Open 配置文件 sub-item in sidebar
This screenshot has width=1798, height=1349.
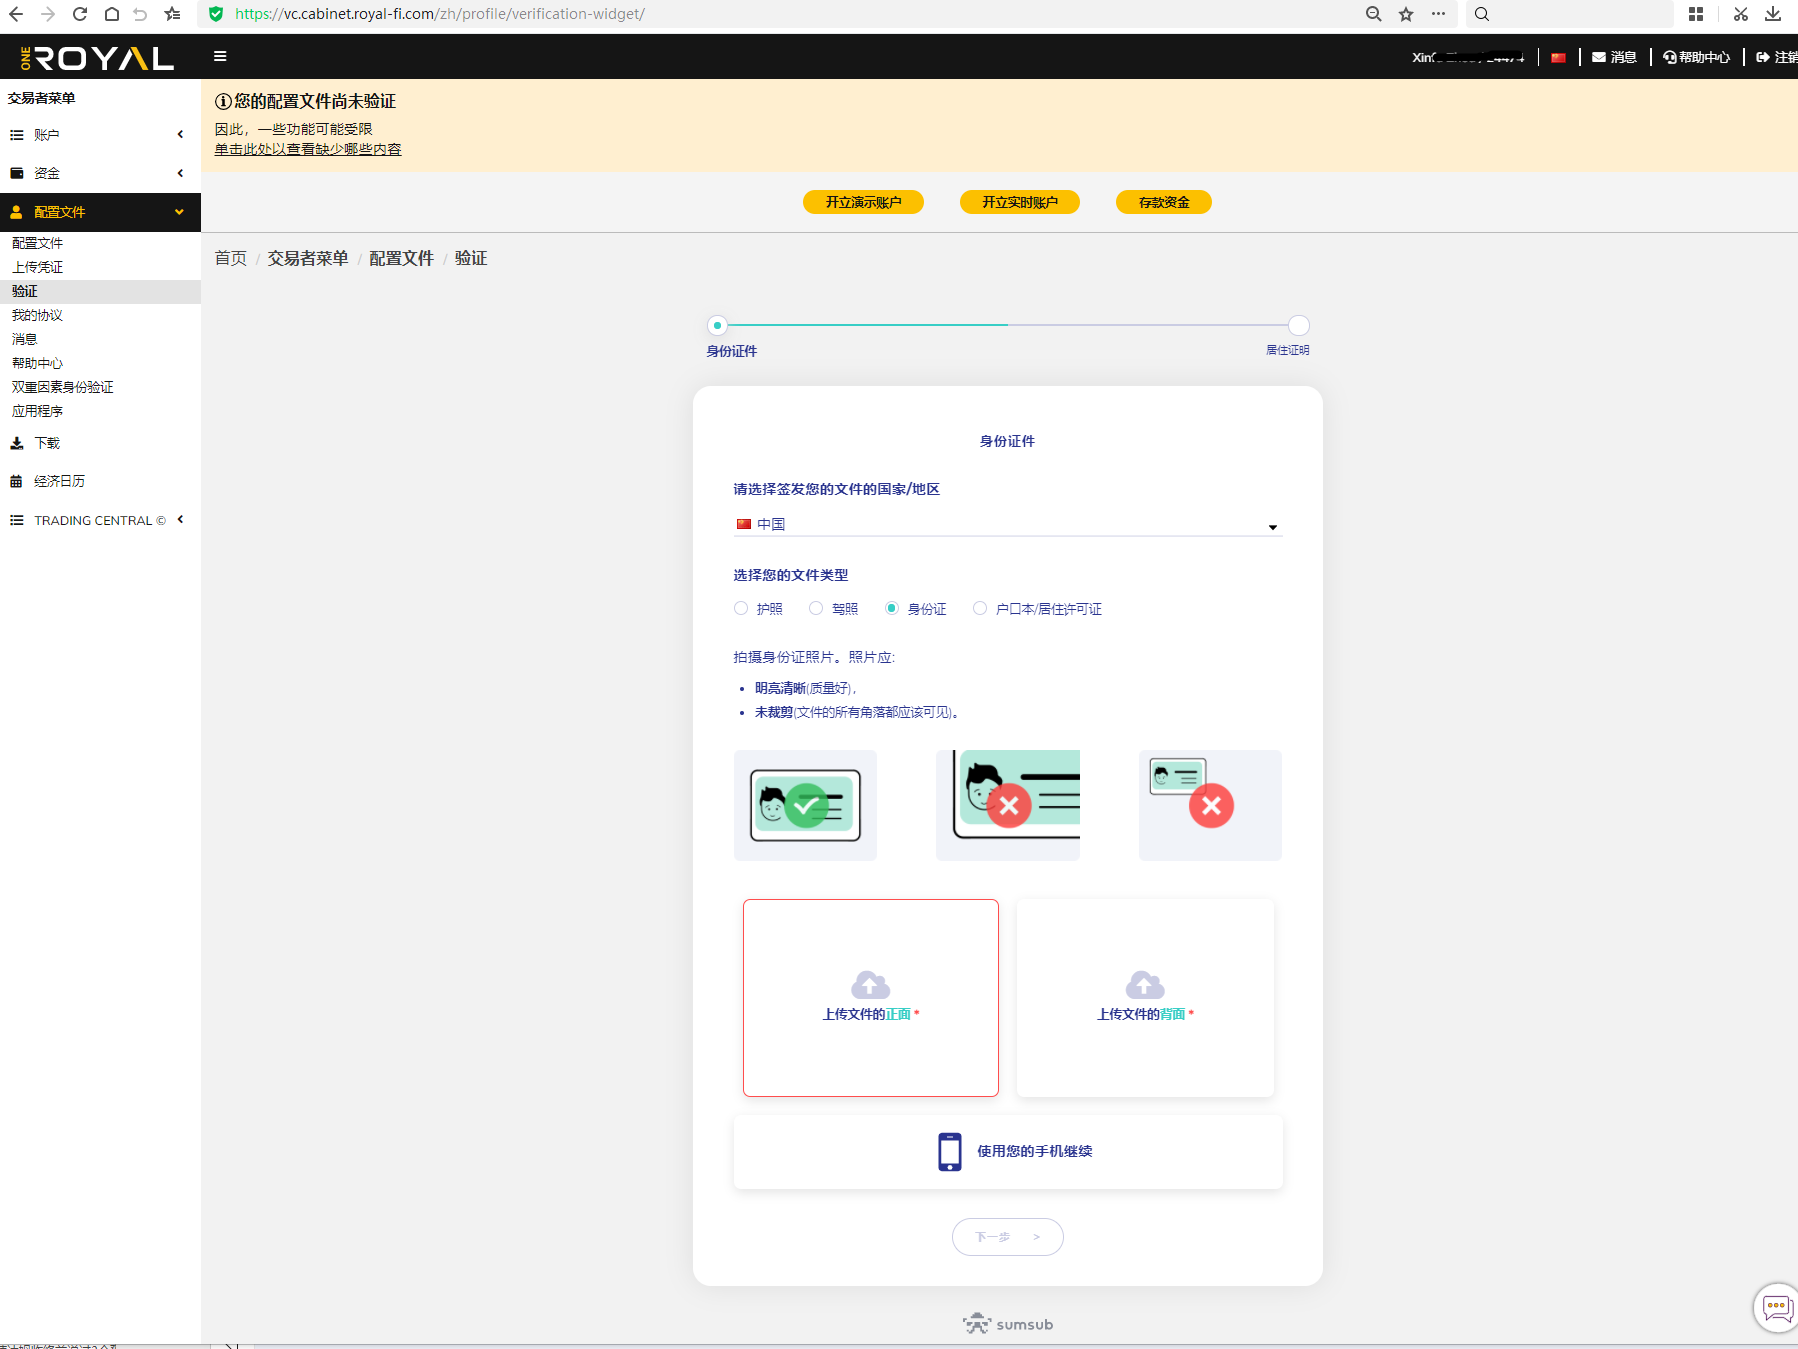[38, 243]
